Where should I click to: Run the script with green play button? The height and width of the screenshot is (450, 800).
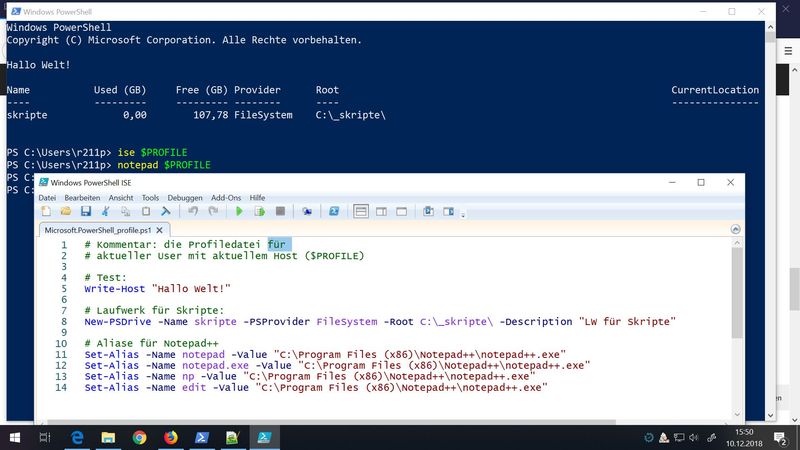(239, 212)
